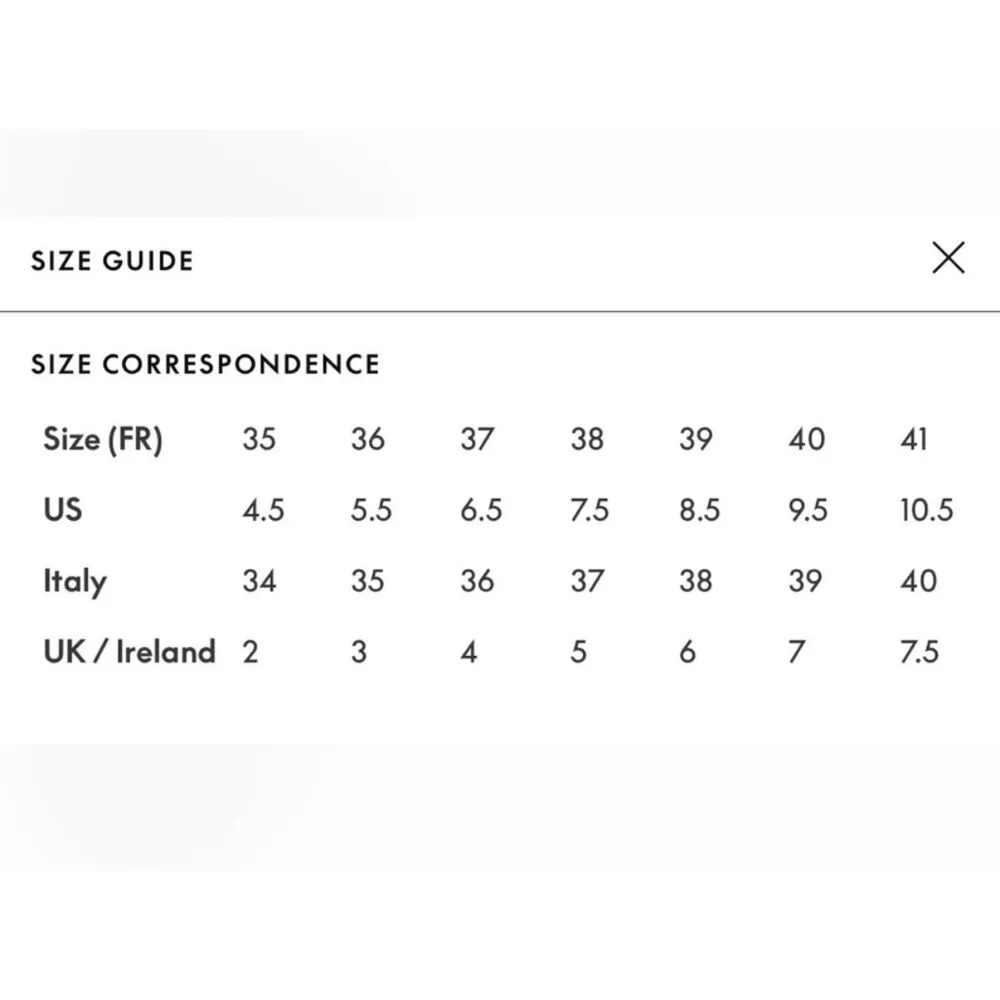This screenshot has height=1000, width=1000.
Task: Pick FR size 38 in first row
Action: tap(587, 439)
